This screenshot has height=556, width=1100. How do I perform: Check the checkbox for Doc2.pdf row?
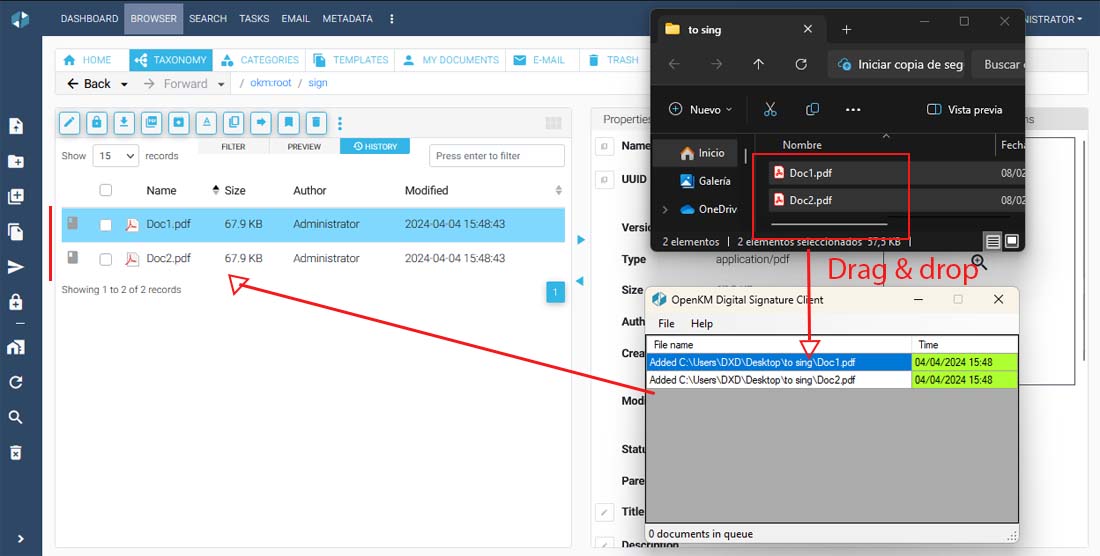coord(105,259)
